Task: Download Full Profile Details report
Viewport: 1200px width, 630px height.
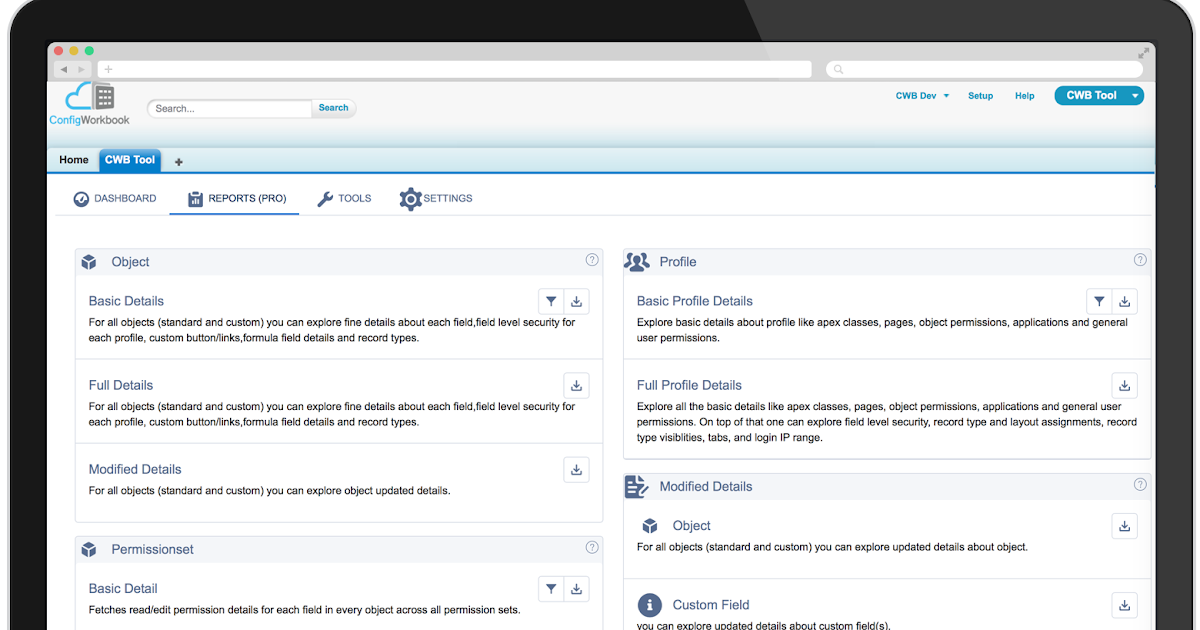Action: coord(1125,385)
